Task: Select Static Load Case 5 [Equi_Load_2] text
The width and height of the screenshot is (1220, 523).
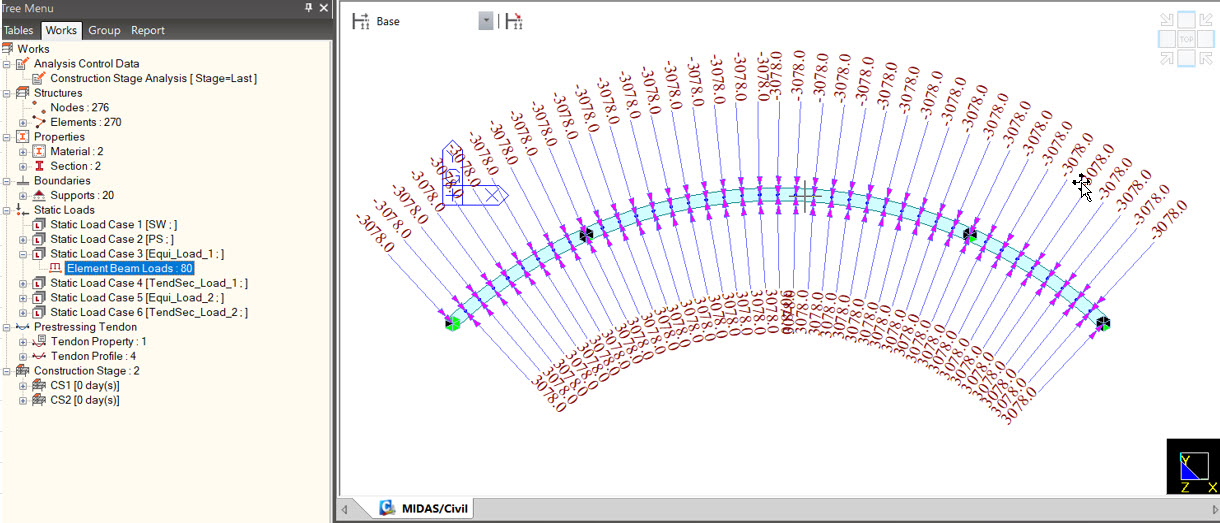Action: tap(137, 298)
